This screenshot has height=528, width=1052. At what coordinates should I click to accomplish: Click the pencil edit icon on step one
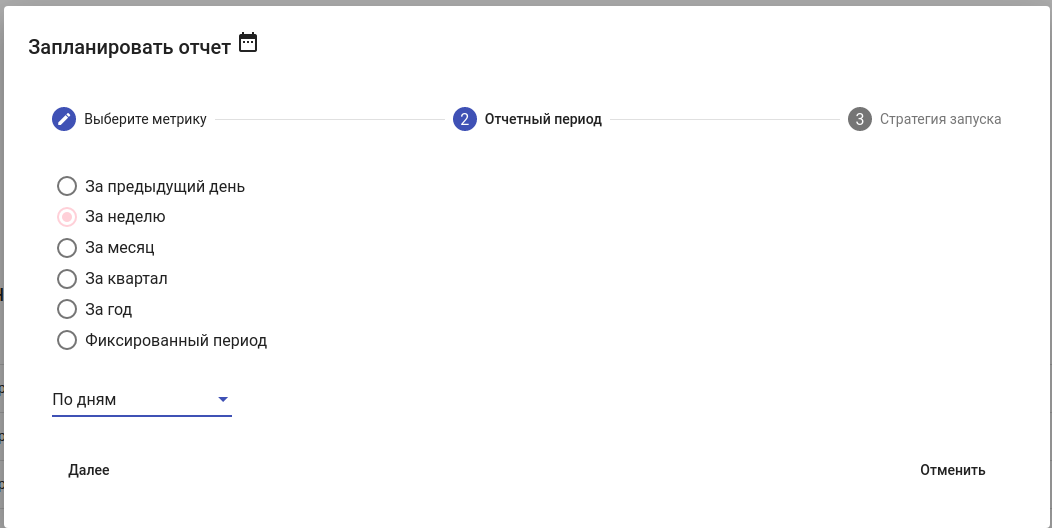click(x=64, y=119)
